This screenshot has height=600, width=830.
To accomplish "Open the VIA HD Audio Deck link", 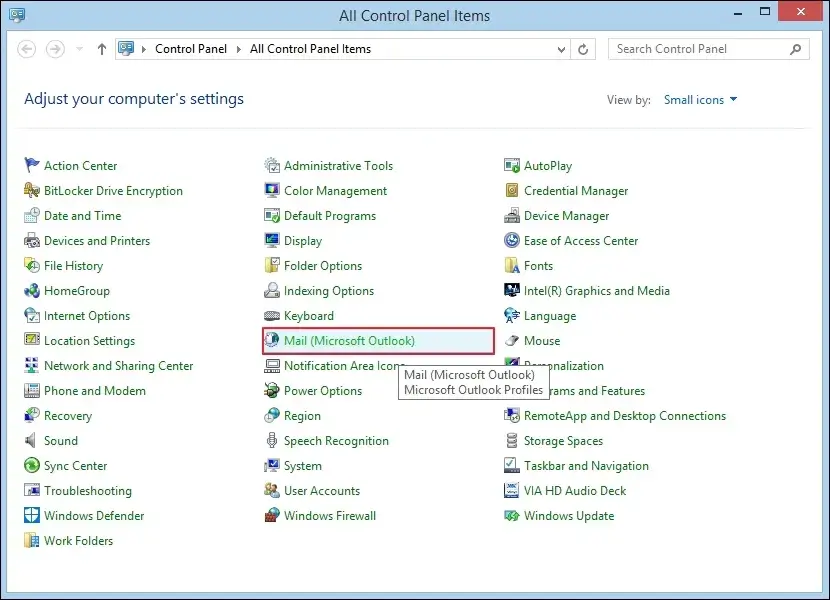I will coord(575,490).
